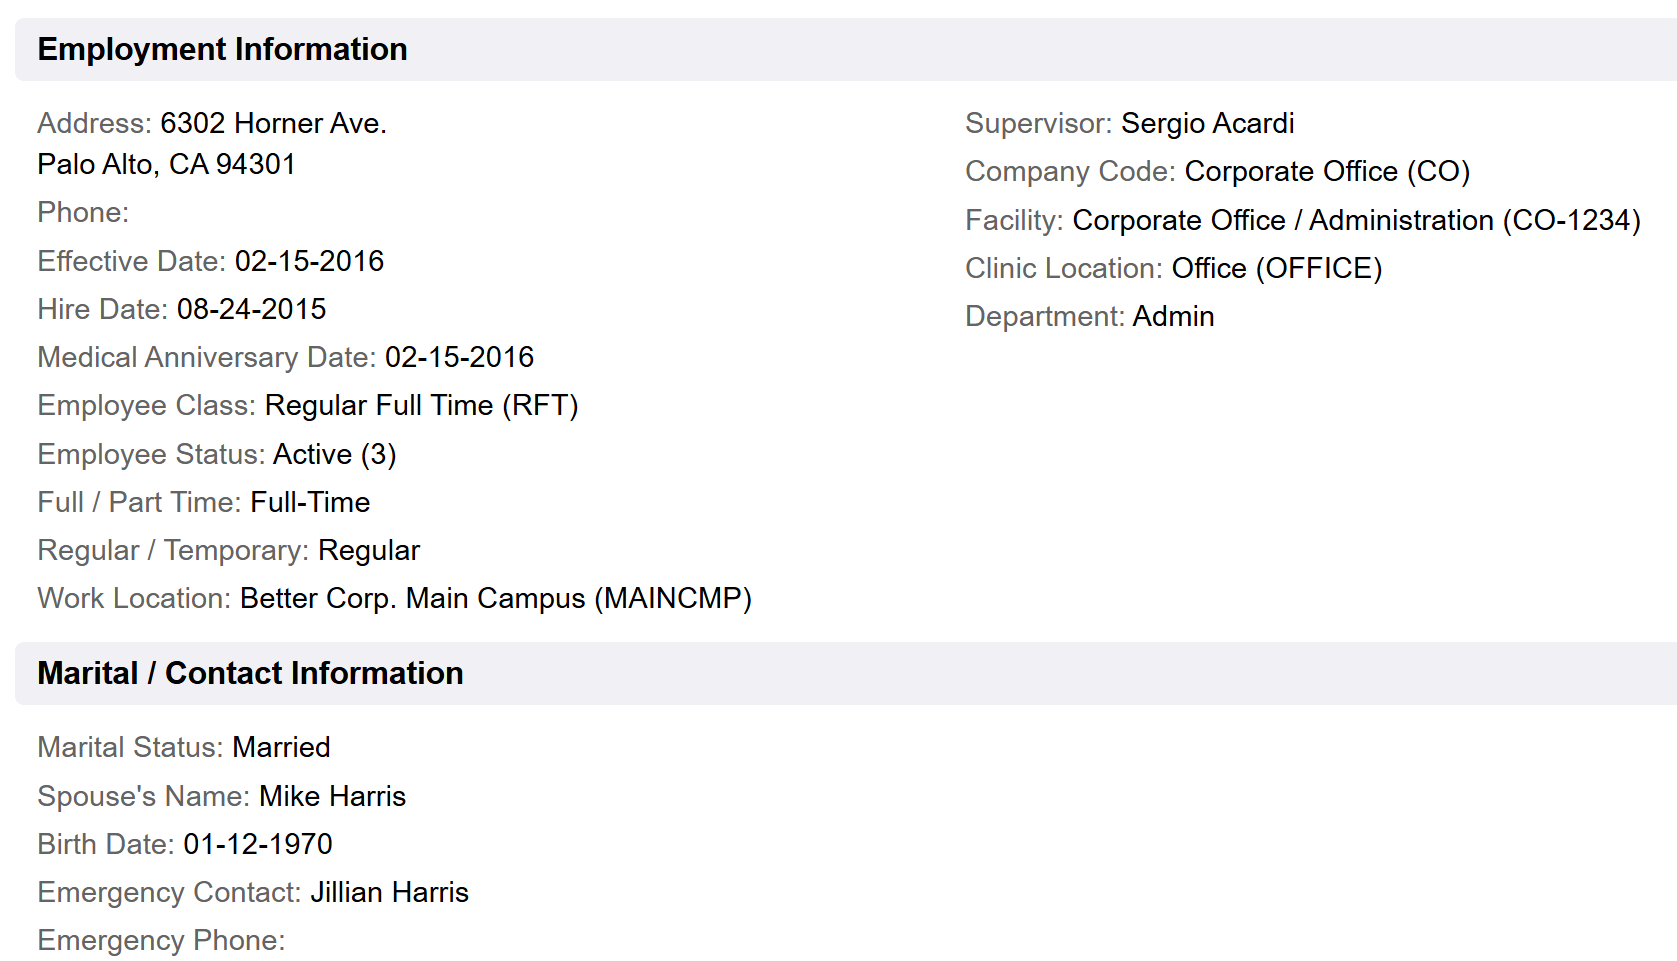Click the Employee Status Active (3) value

point(334,454)
